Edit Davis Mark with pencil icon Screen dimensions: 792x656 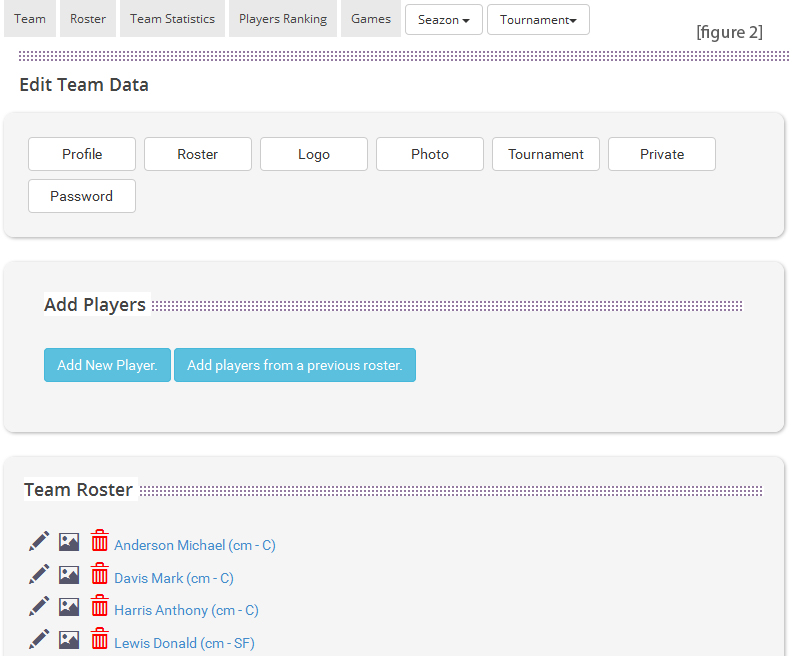click(39, 575)
